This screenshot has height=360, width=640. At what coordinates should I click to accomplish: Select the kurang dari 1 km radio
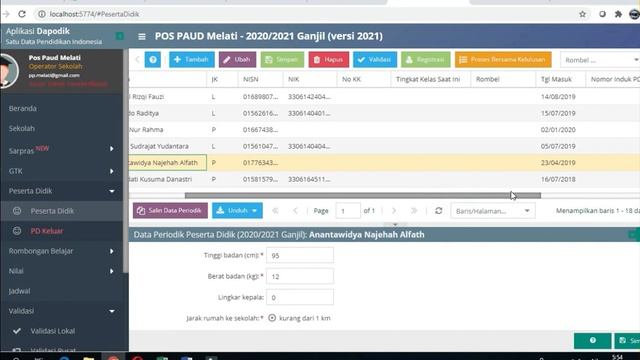[x=272, y=318]
